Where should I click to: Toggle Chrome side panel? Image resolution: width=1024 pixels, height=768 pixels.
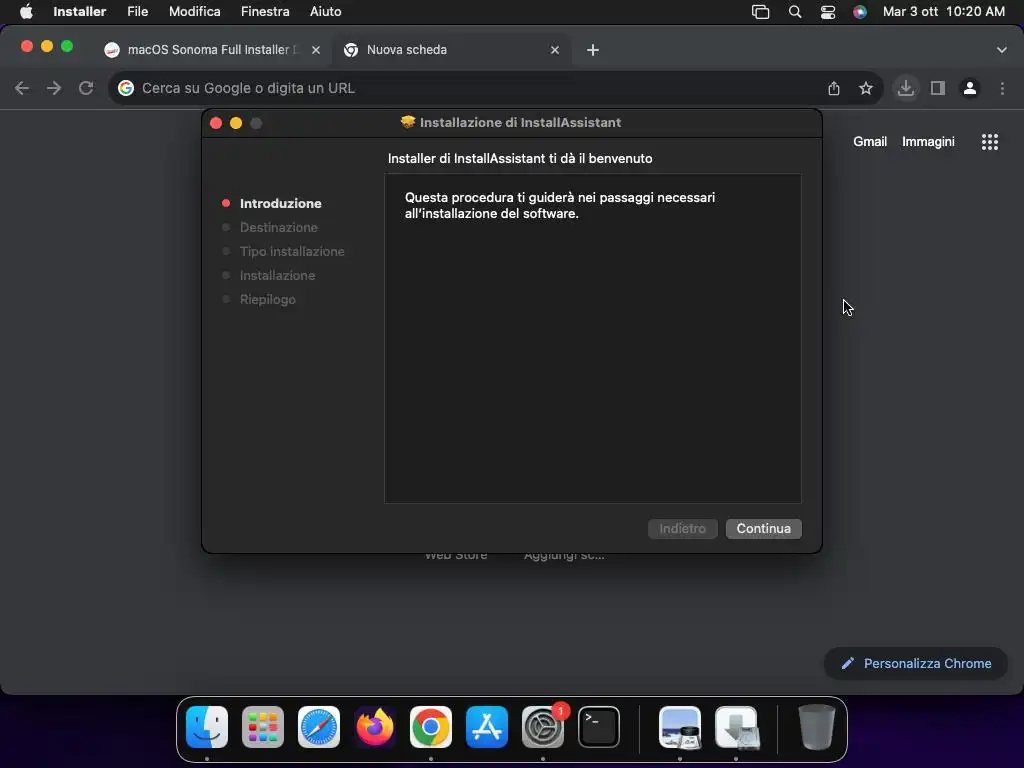point(938,88)
